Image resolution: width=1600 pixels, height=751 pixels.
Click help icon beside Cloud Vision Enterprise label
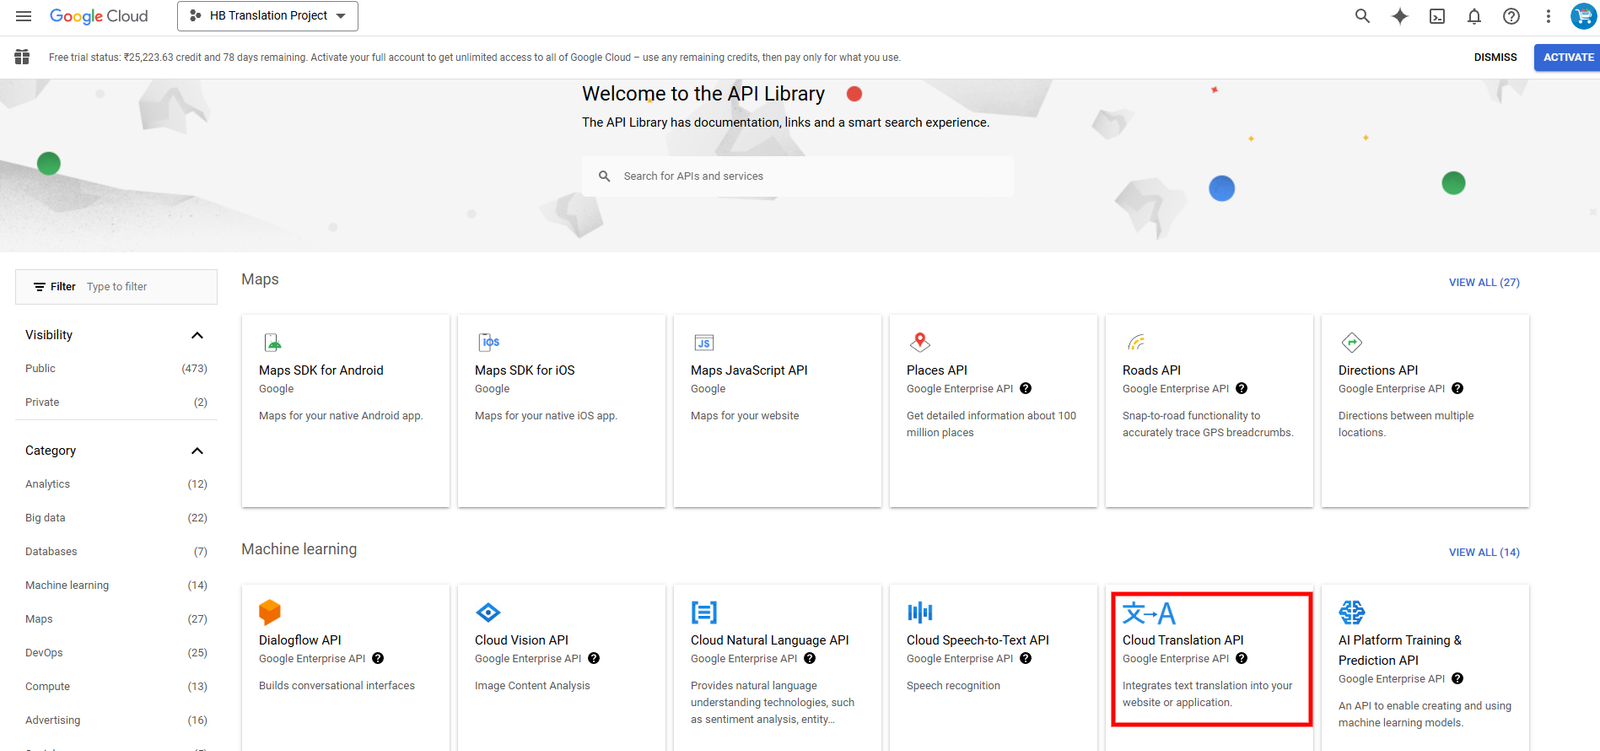(x=594, y=659)
